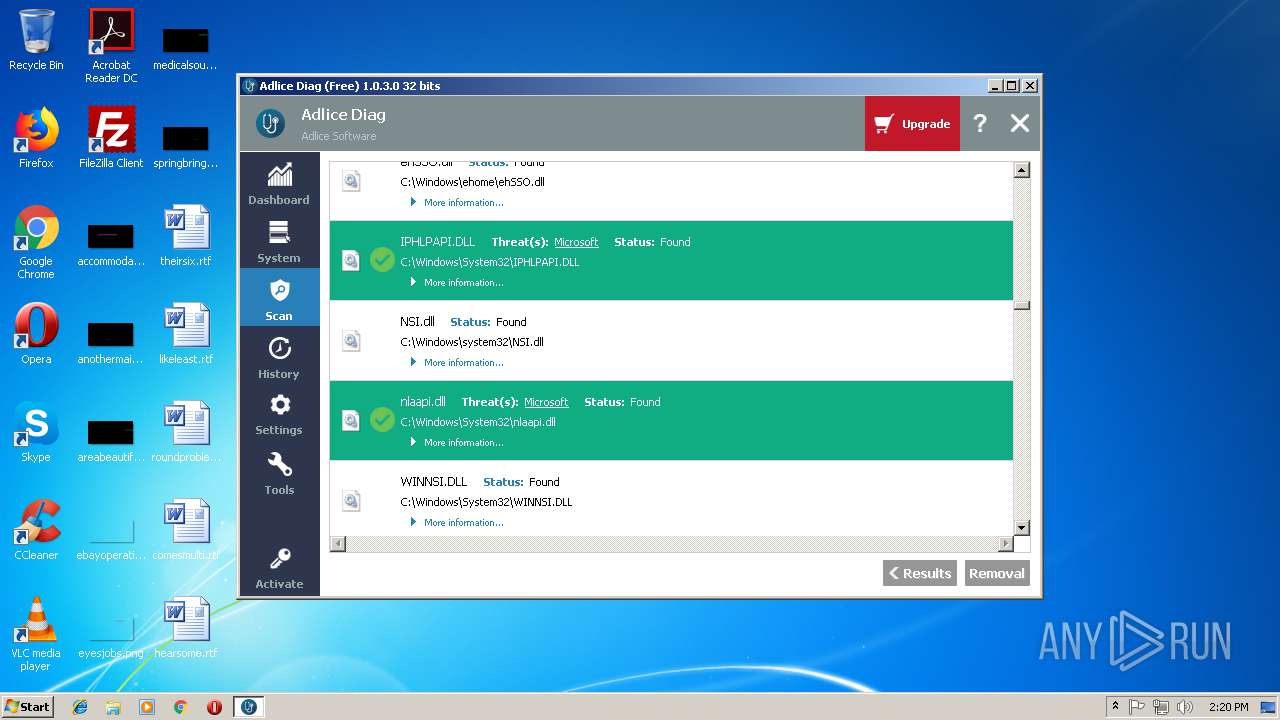The image size is (1280, 720).
Task: Select the path C:\Windows\system32\NSI.dll
Action: click(x=472, y=342)
